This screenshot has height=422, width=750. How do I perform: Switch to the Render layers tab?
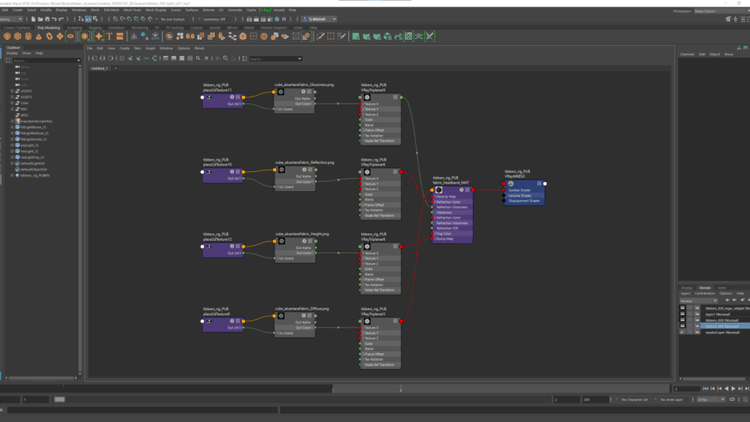pos(705,288)
